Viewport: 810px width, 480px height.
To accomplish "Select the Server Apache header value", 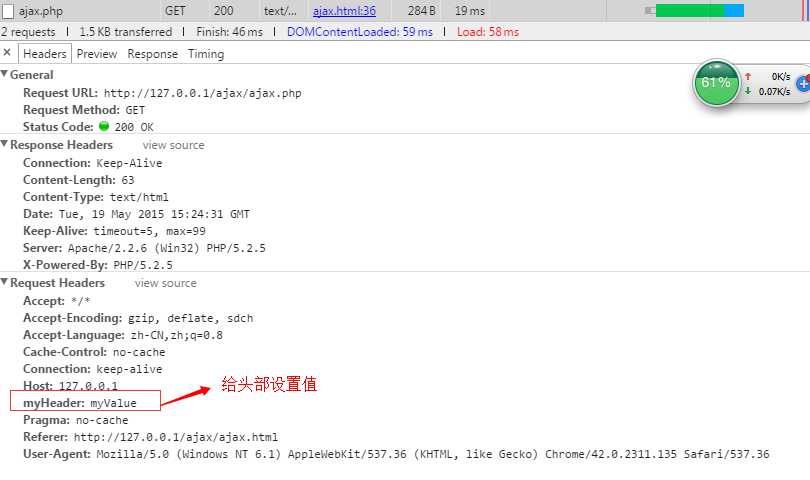I will coord(166,249).
